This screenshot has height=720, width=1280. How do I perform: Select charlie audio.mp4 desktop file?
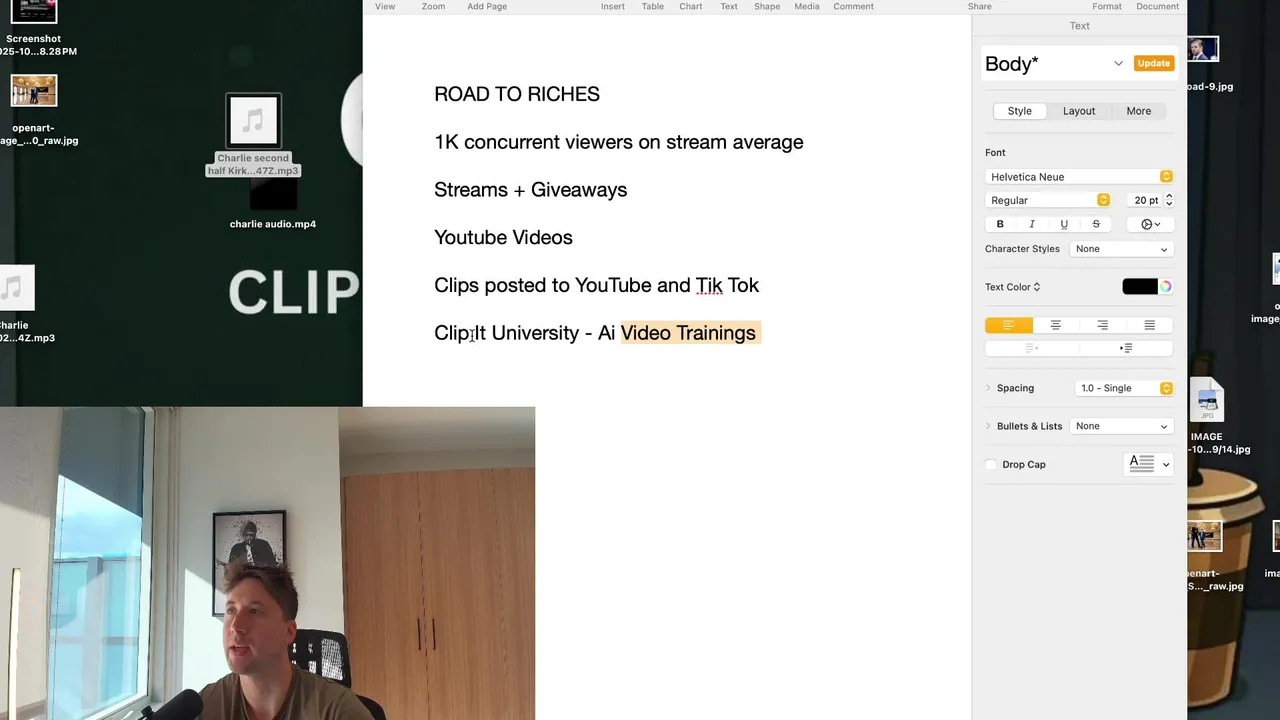click(273, 205)
